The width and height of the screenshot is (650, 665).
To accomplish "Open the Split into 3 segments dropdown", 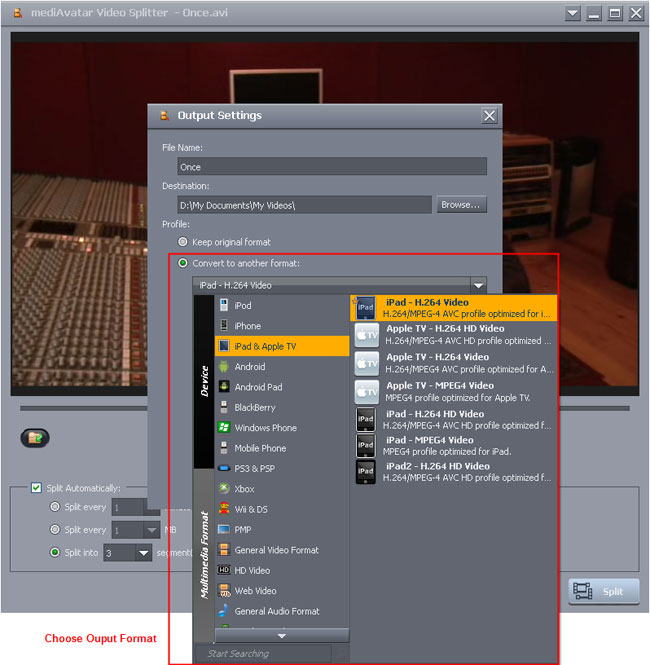I will click(143, 553).
